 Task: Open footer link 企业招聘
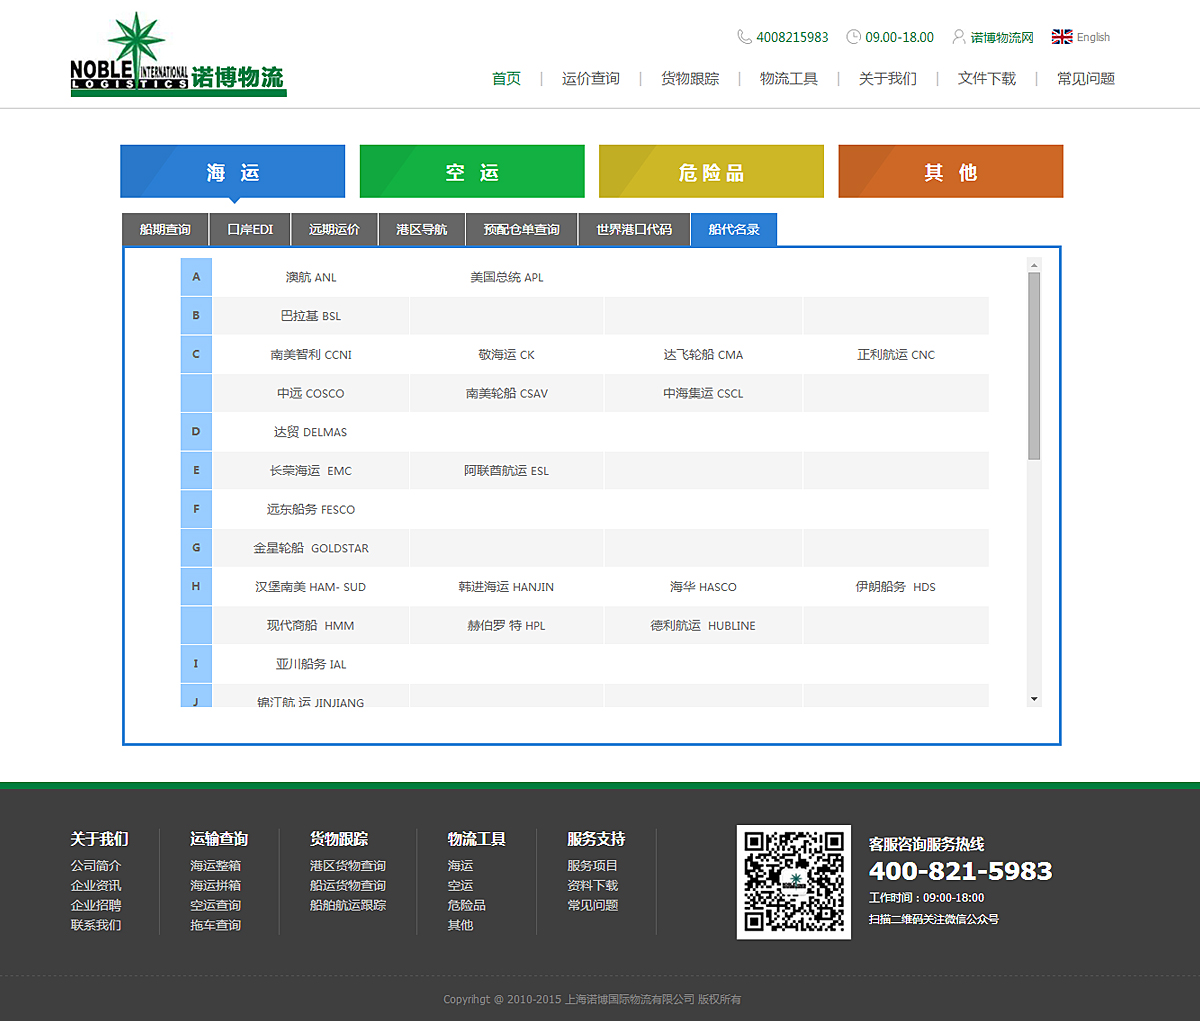coord(96,906)
